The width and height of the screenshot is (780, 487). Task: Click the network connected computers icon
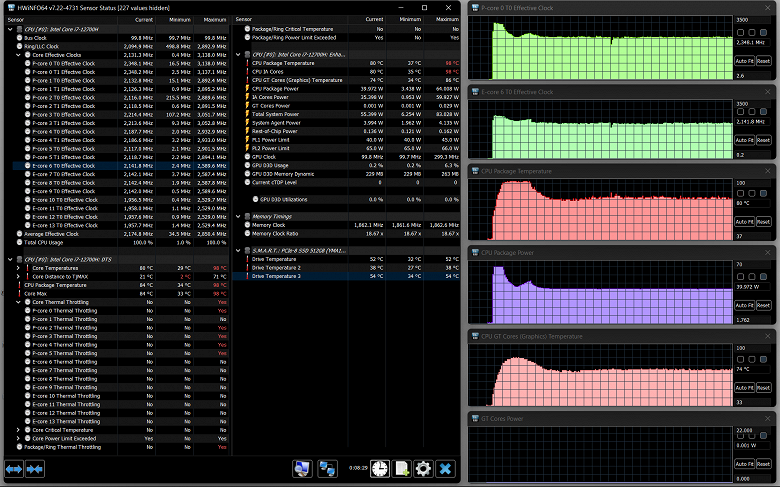(325, 467)
